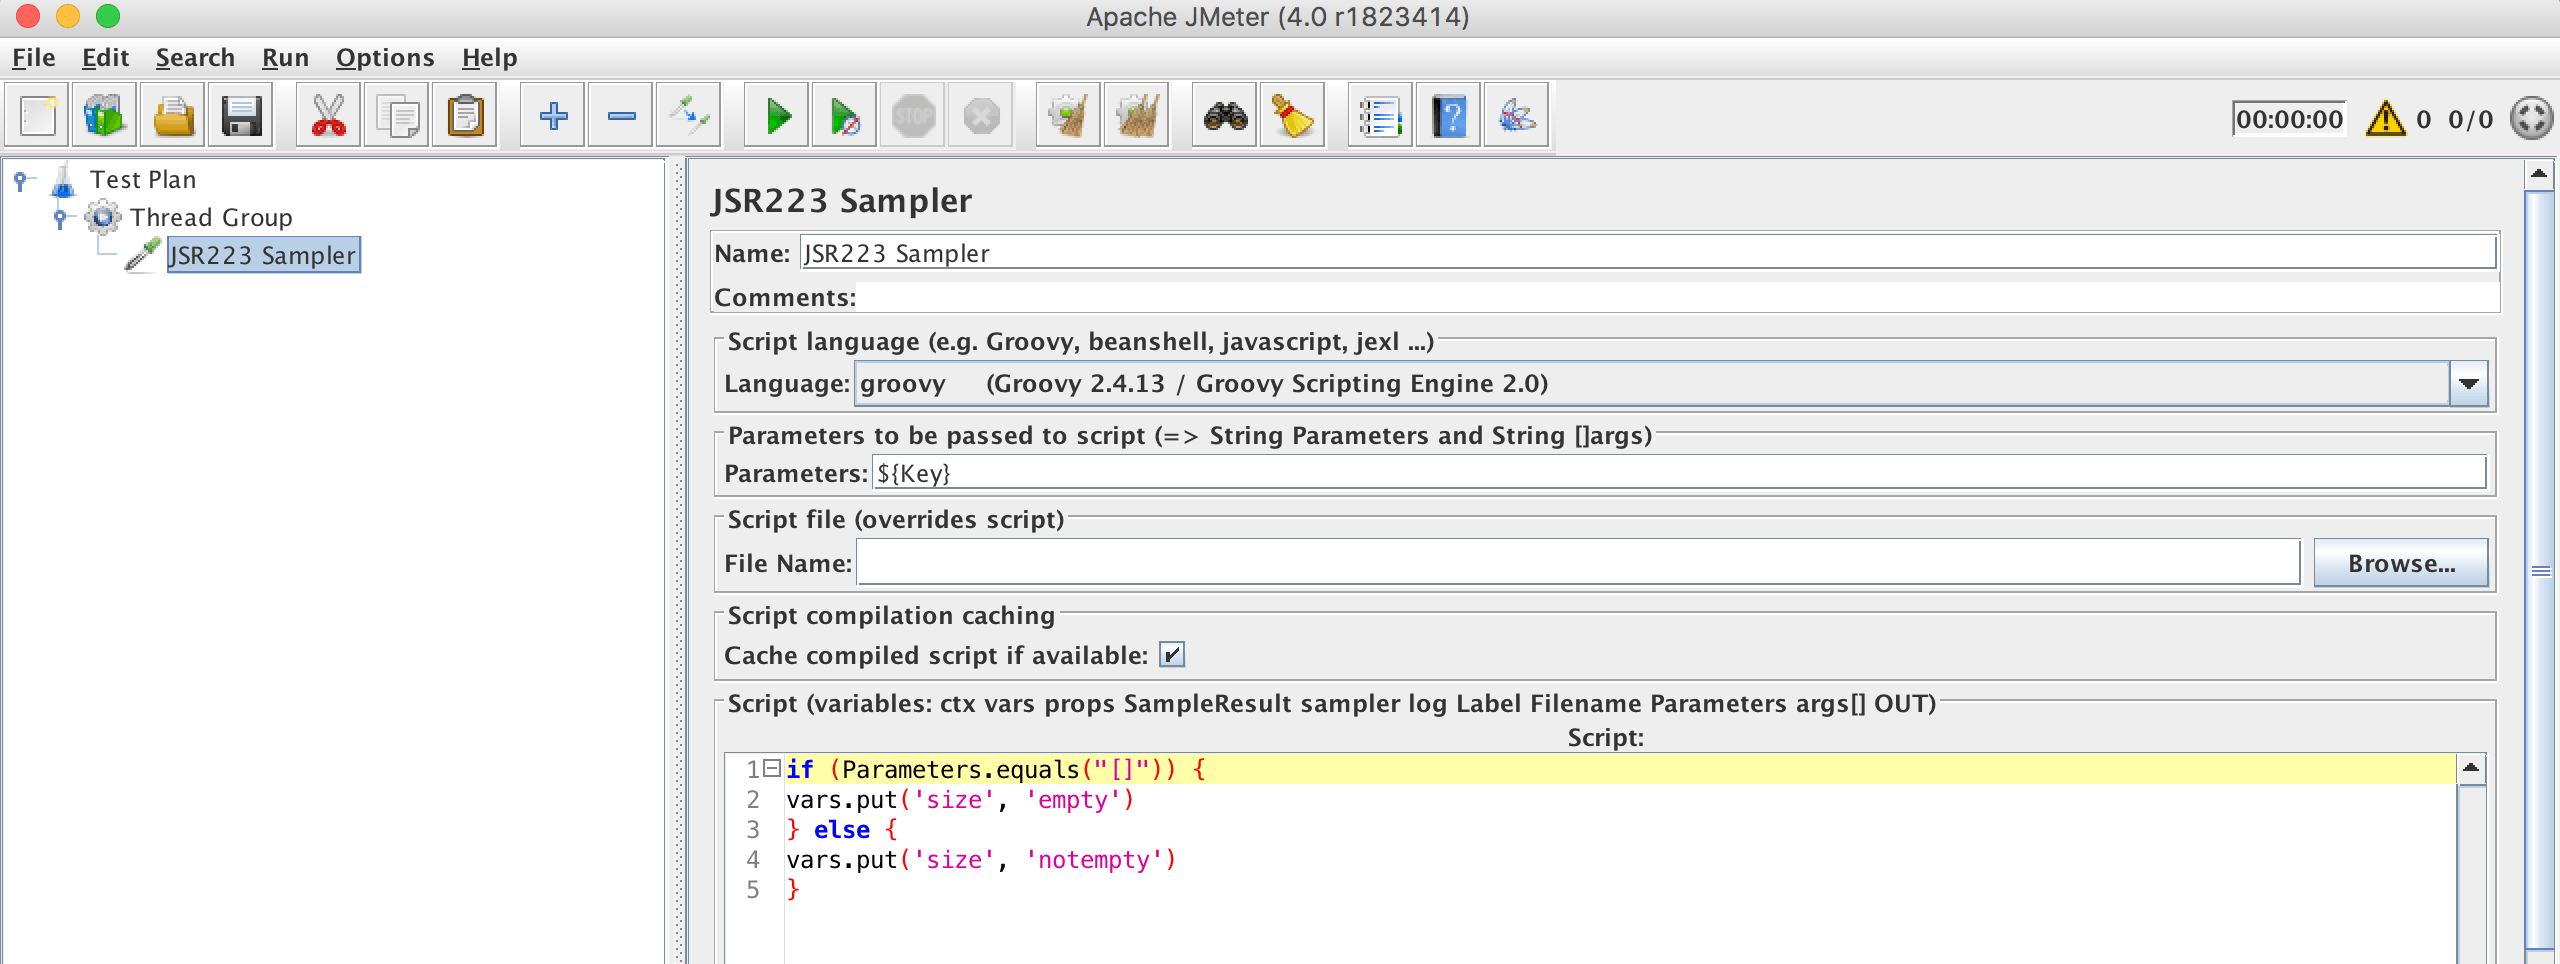Click Start no pauses toolbar icon
The height and width of the screenshot is (964, 2560).
(x=845, y=117)
